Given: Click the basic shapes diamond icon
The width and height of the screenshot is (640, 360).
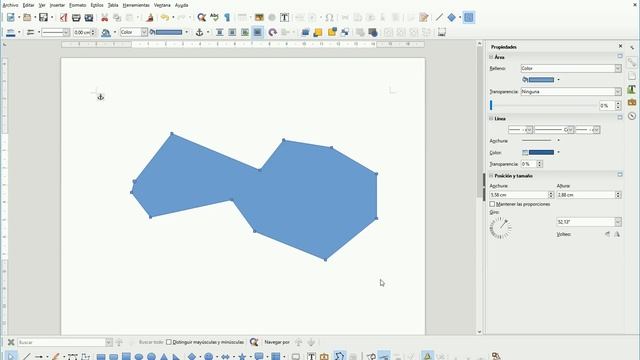Looking at the screenshot, I should tap(451, 18).
